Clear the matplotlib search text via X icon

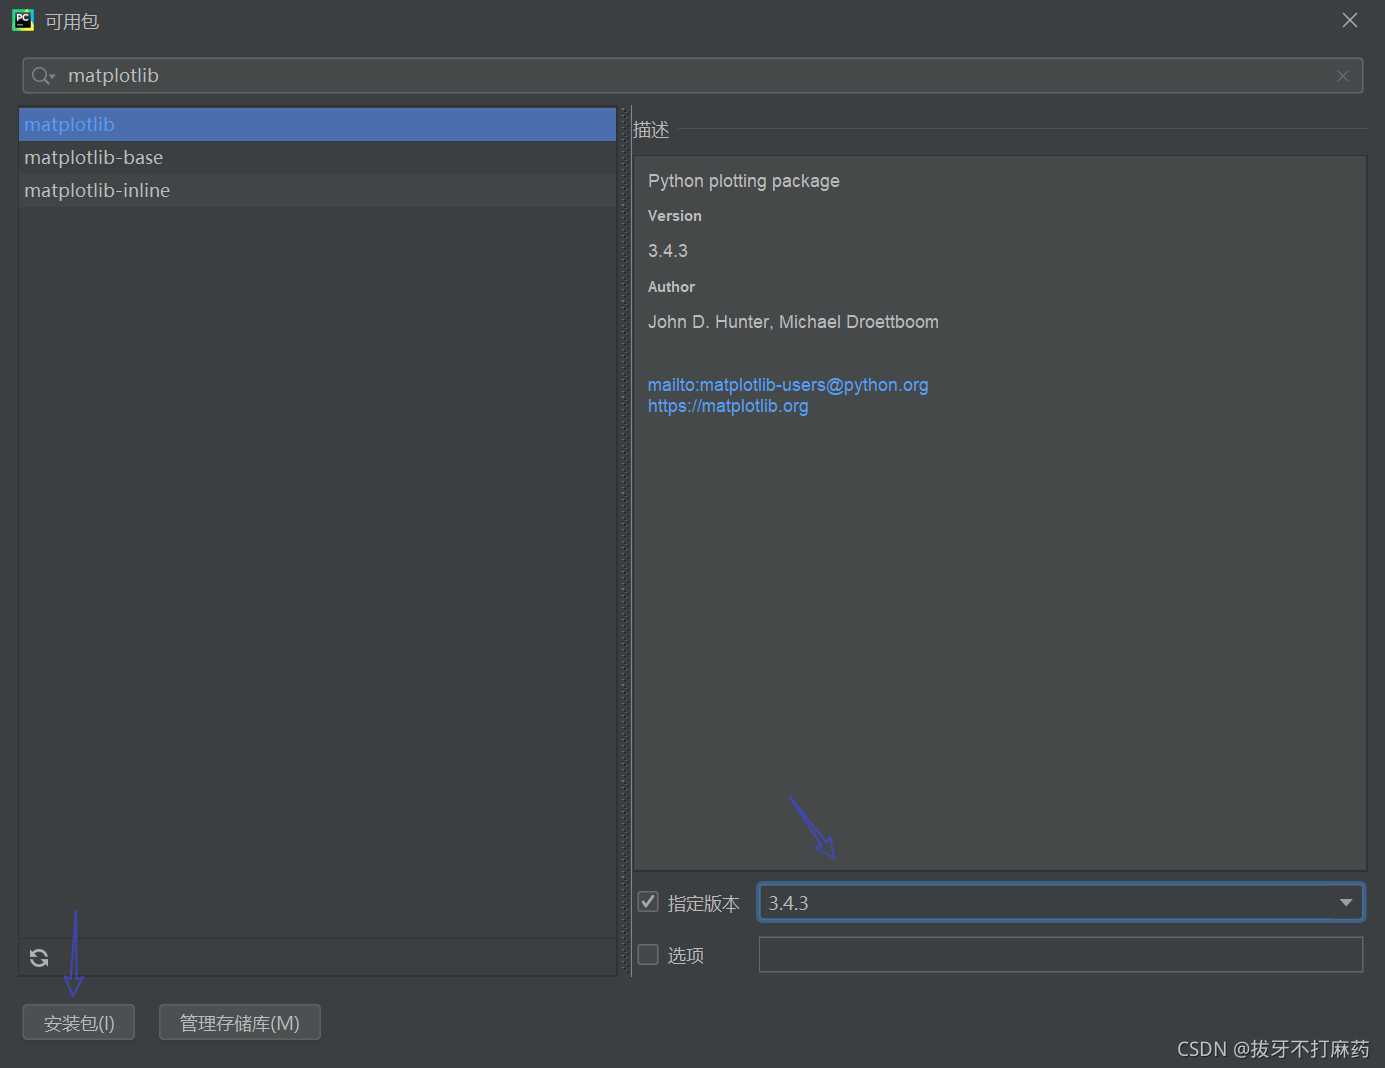(1343, 75)
